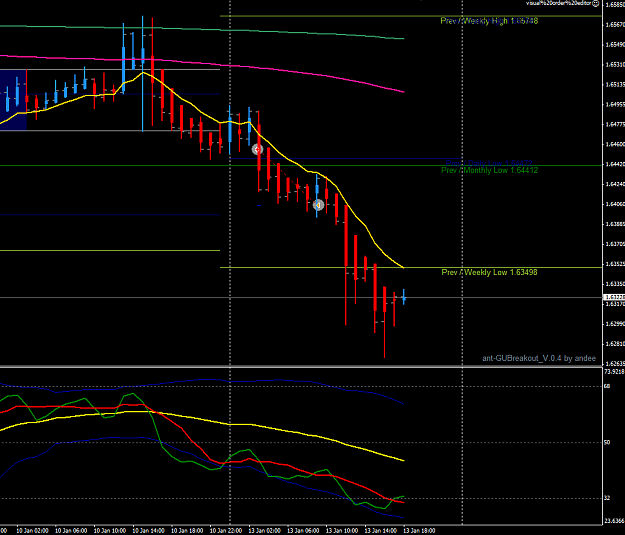Click the "13 Jan 18:00" time axis label
The width and height of the screenshot is (625, 535).
tap(419, 531)
